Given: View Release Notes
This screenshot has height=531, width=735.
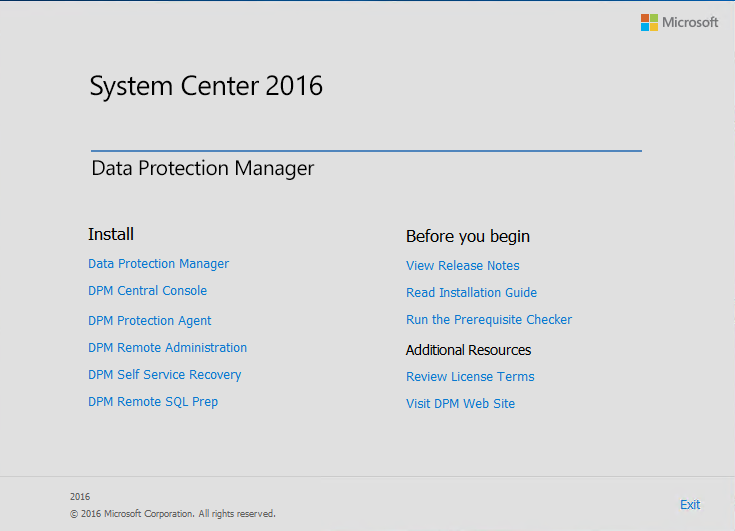Looking at the screenshot, I should (462, 266).
